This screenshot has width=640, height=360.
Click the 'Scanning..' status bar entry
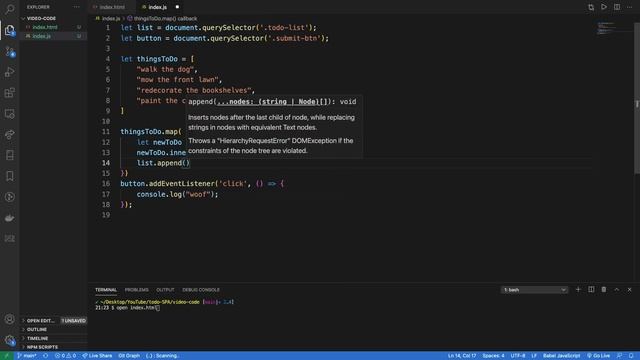click(162, 356)
